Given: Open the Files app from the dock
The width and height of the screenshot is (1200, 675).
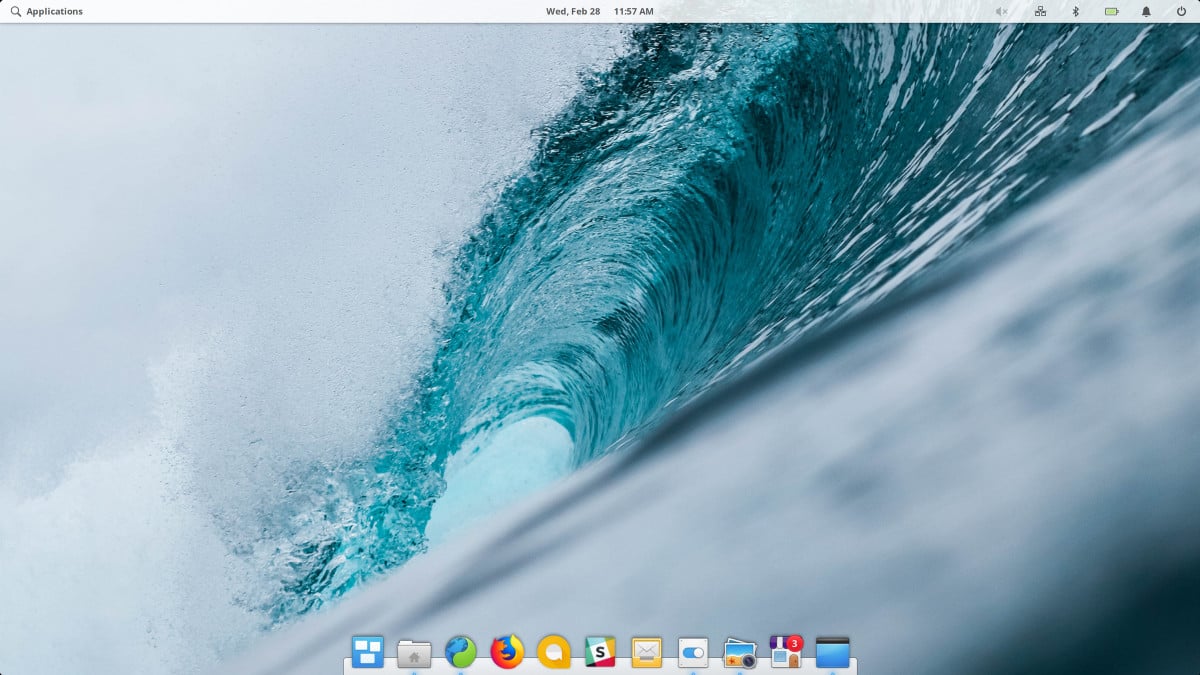Looking at the screenshot, I should [x=414, y=652].
